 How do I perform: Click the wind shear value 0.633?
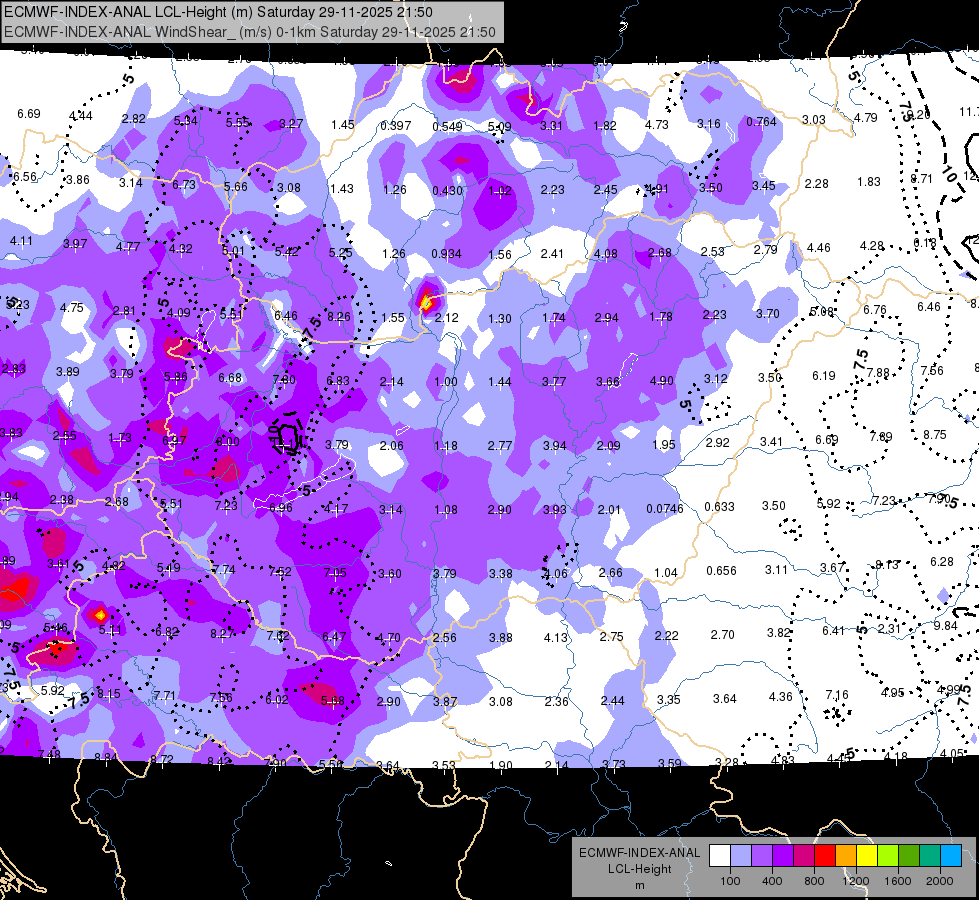[x=719, y=507]
